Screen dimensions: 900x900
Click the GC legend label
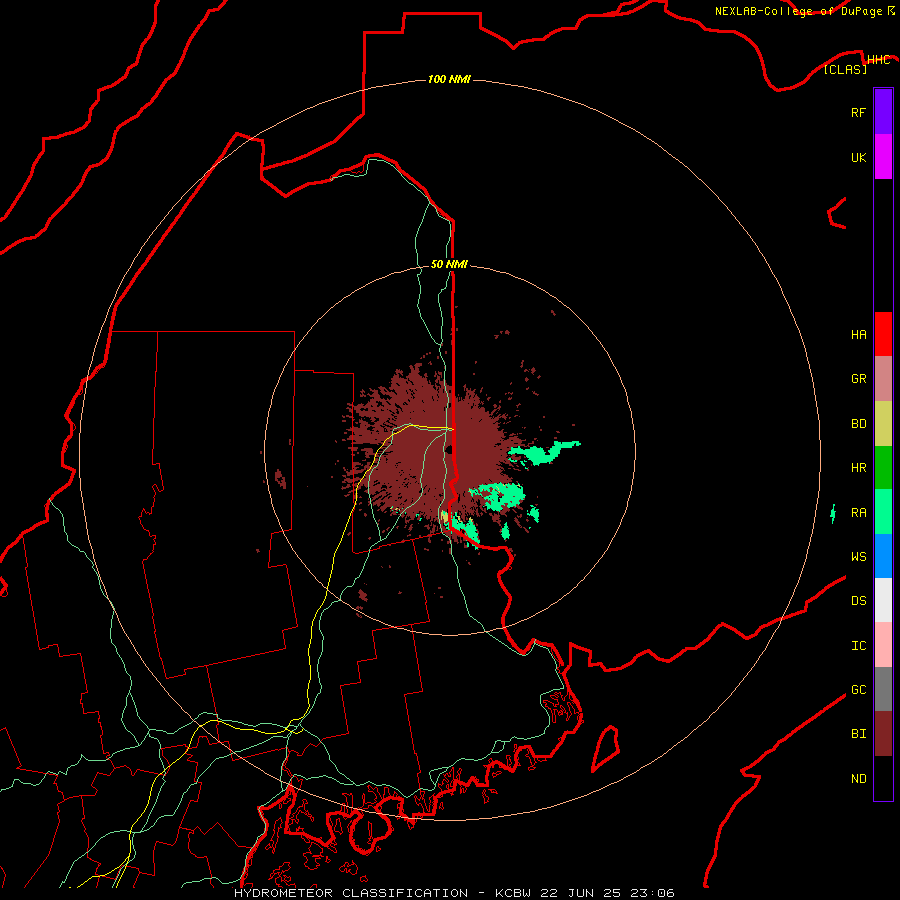tap(858, 689)
